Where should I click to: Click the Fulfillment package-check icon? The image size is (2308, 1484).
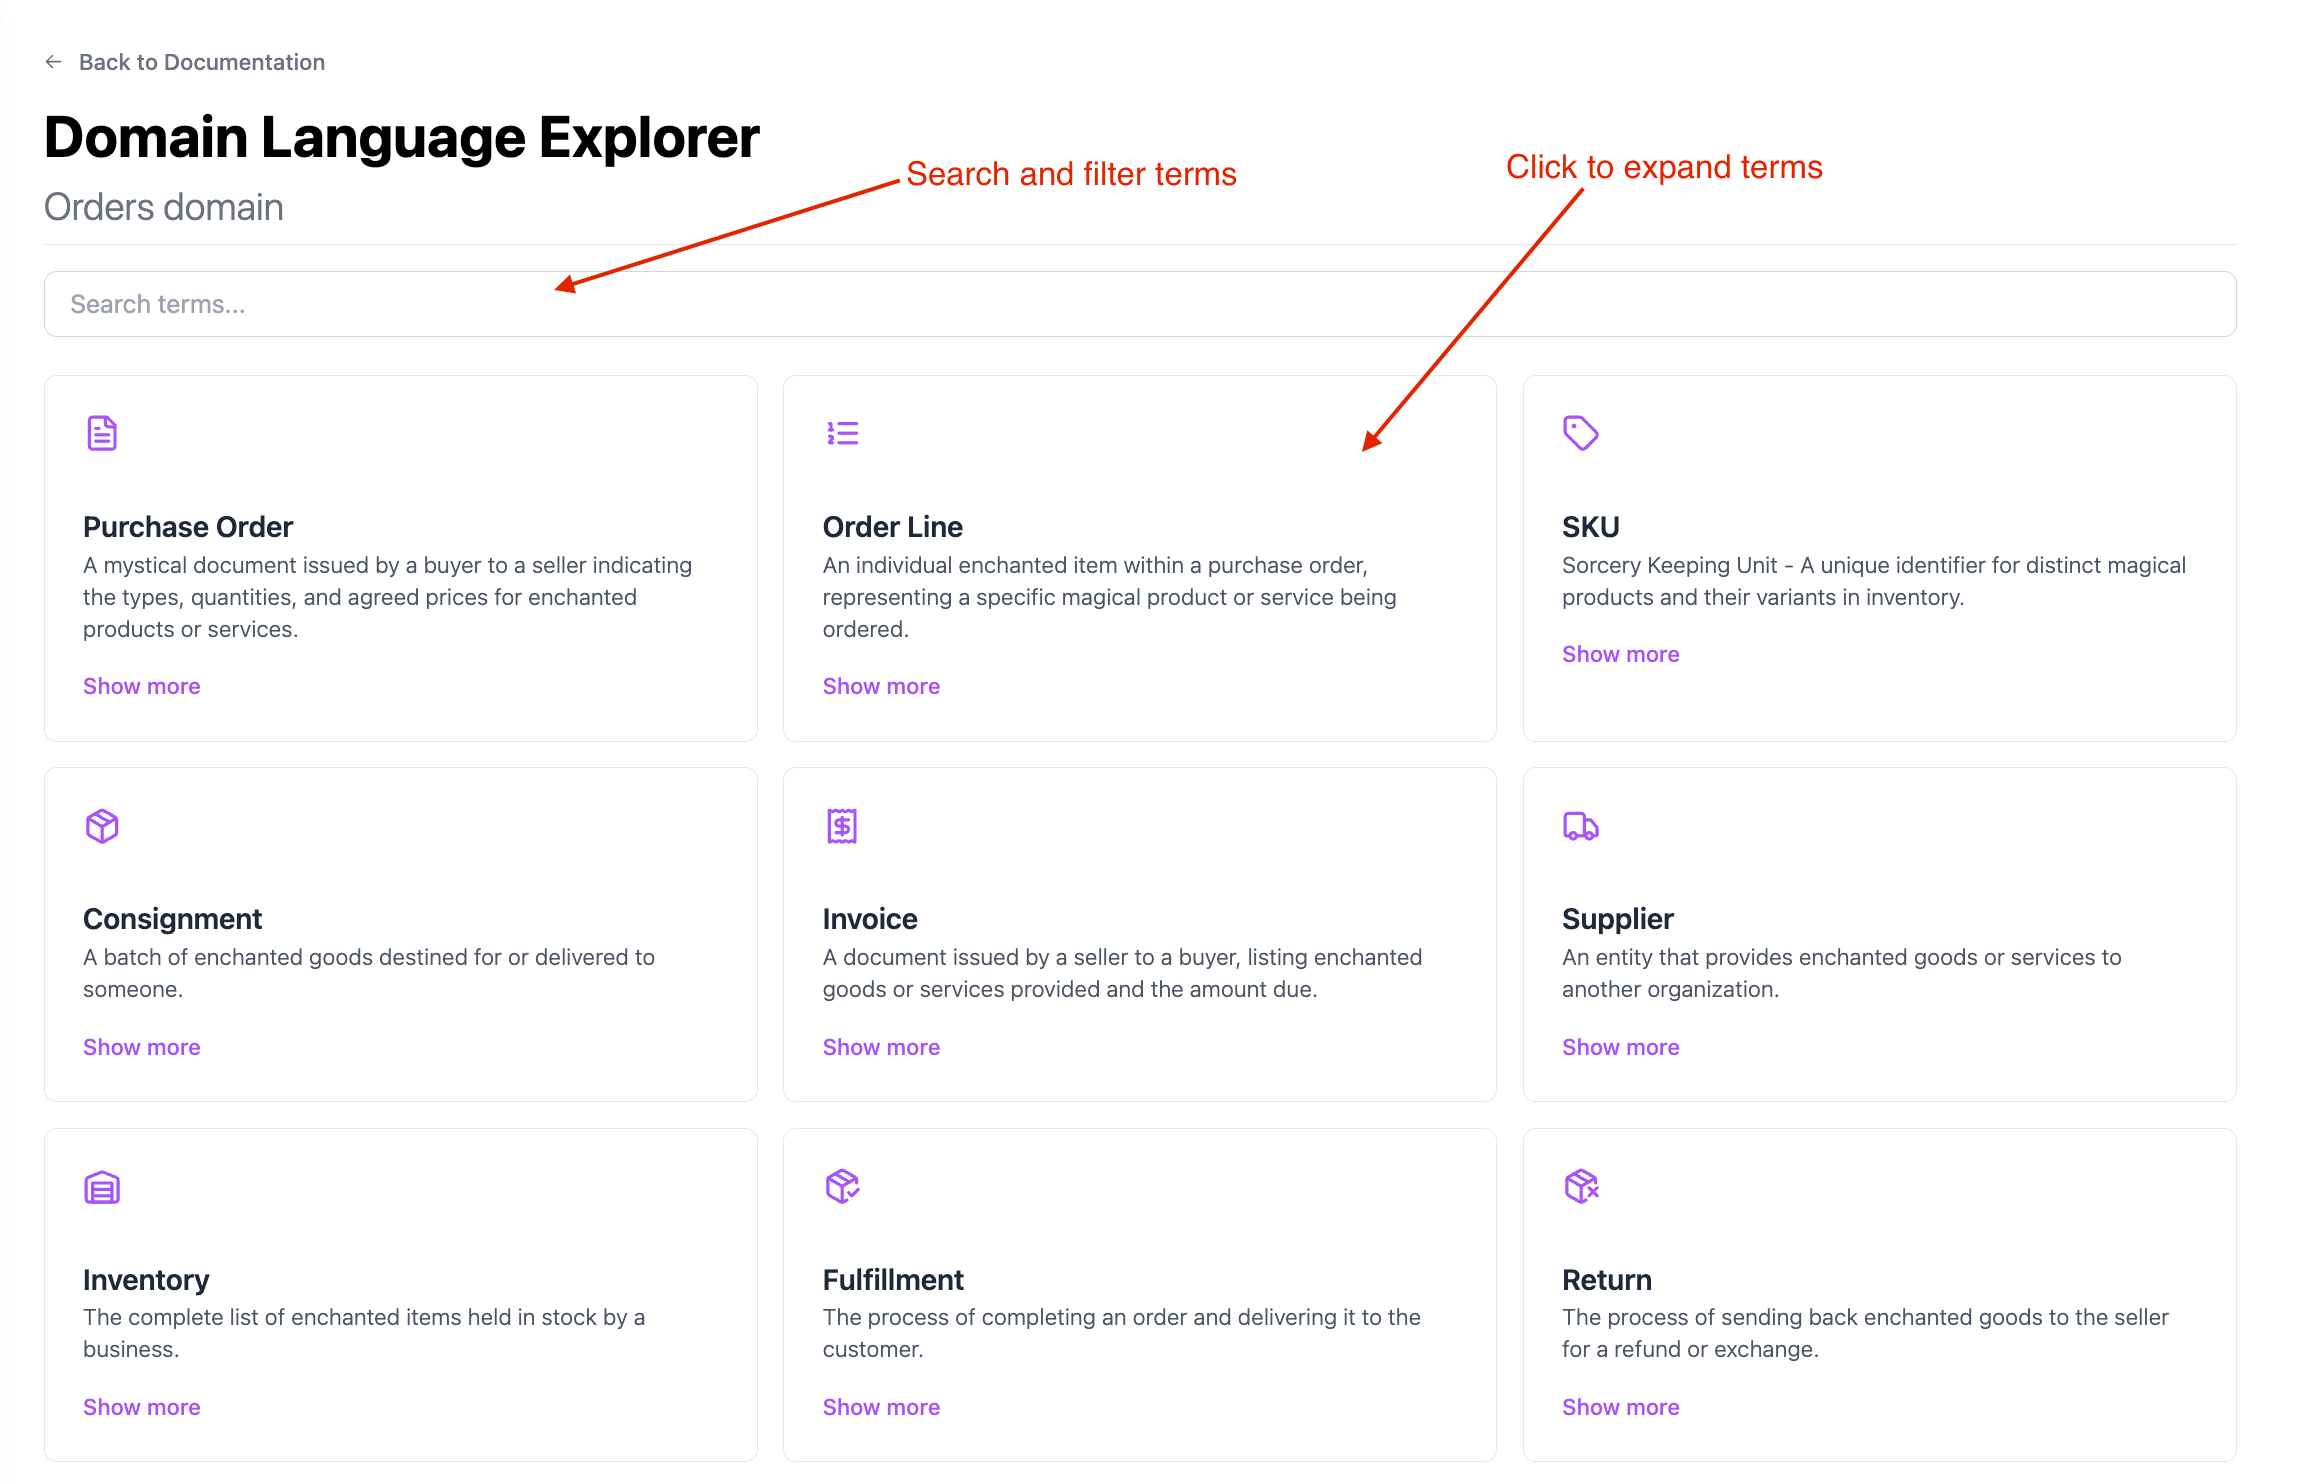point(842,1186)
